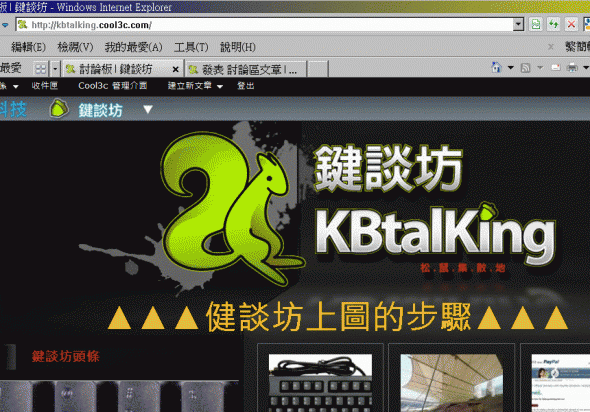590x412 pixels.
Task: Expand the Print dropdown arrow
Action: pos(586,68)
